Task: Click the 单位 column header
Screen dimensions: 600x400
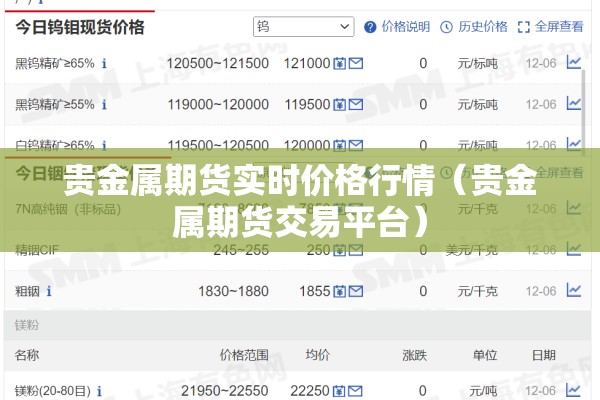Action: [485, 355]
